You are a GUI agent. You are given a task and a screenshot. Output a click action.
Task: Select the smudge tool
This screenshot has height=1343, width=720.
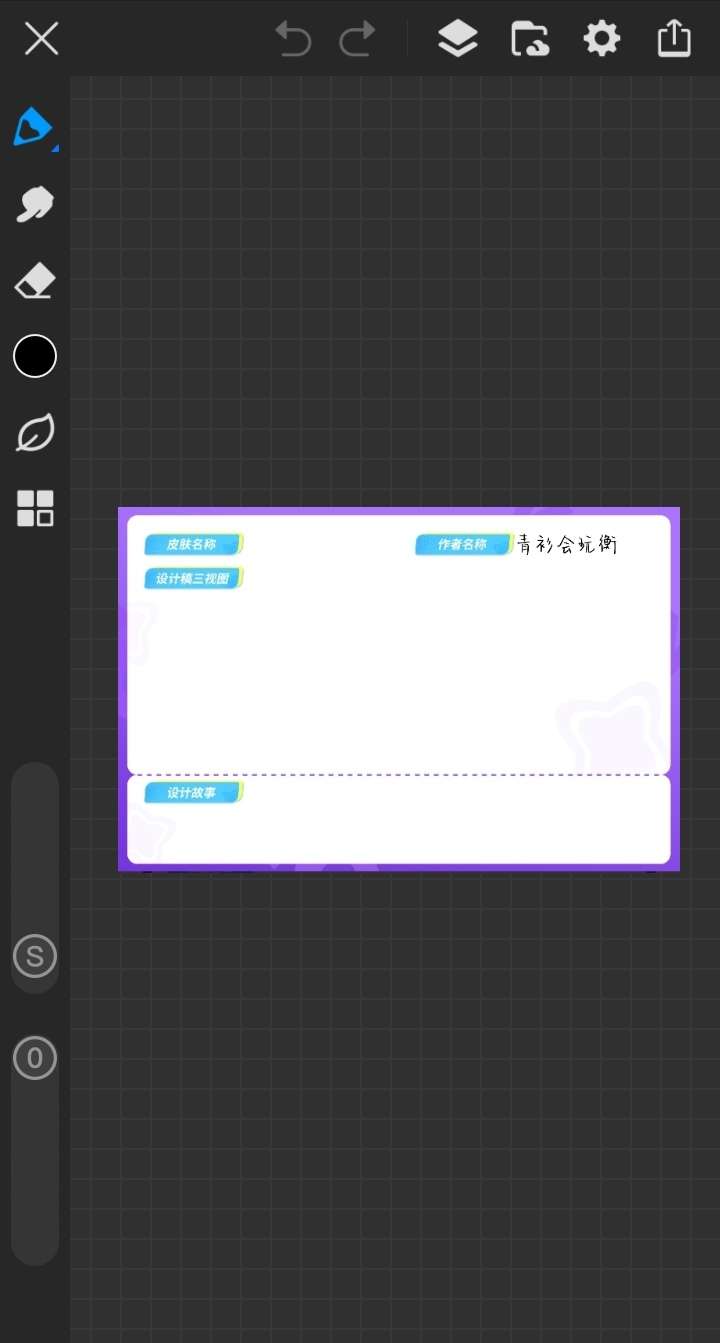tap(35, 204)
